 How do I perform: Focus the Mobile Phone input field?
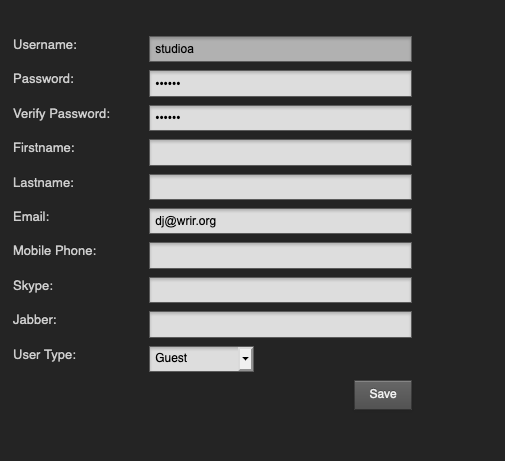280,255
